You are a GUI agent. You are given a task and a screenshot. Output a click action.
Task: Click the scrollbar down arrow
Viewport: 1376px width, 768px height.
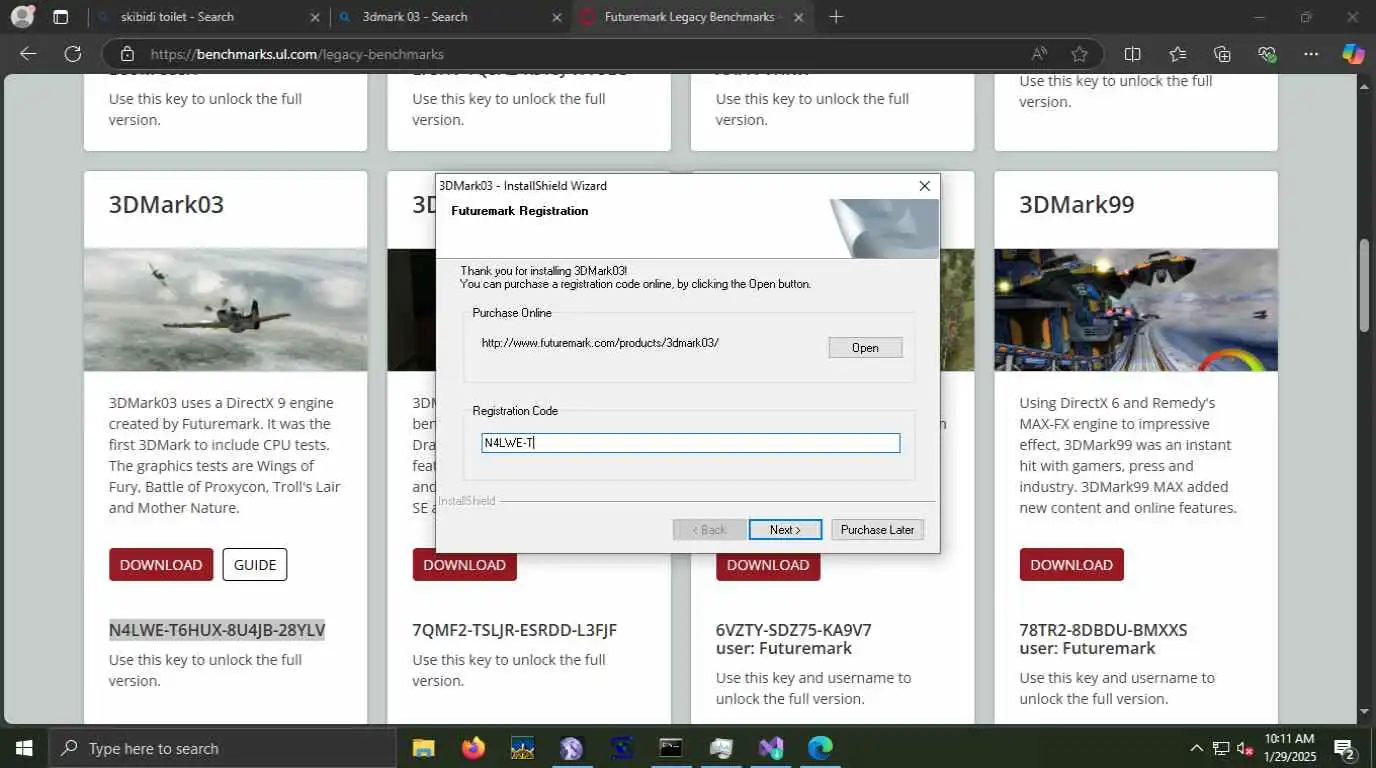tap(1366, 712)
